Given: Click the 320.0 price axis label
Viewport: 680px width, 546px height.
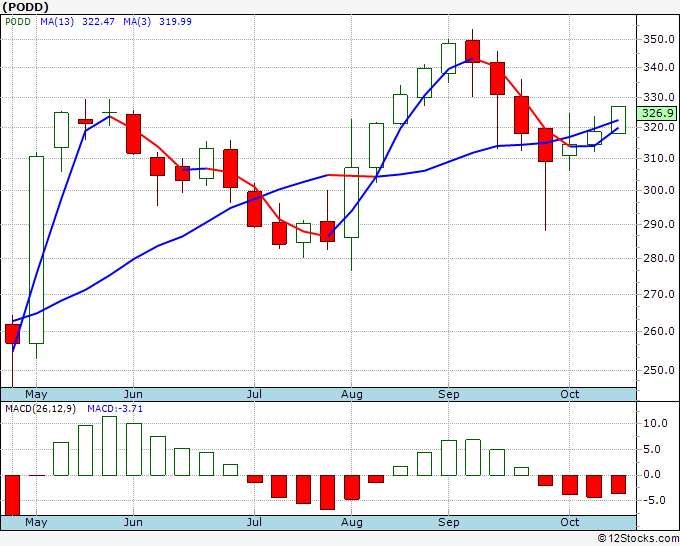Looking at the screenshot, I should click(658, 127).
